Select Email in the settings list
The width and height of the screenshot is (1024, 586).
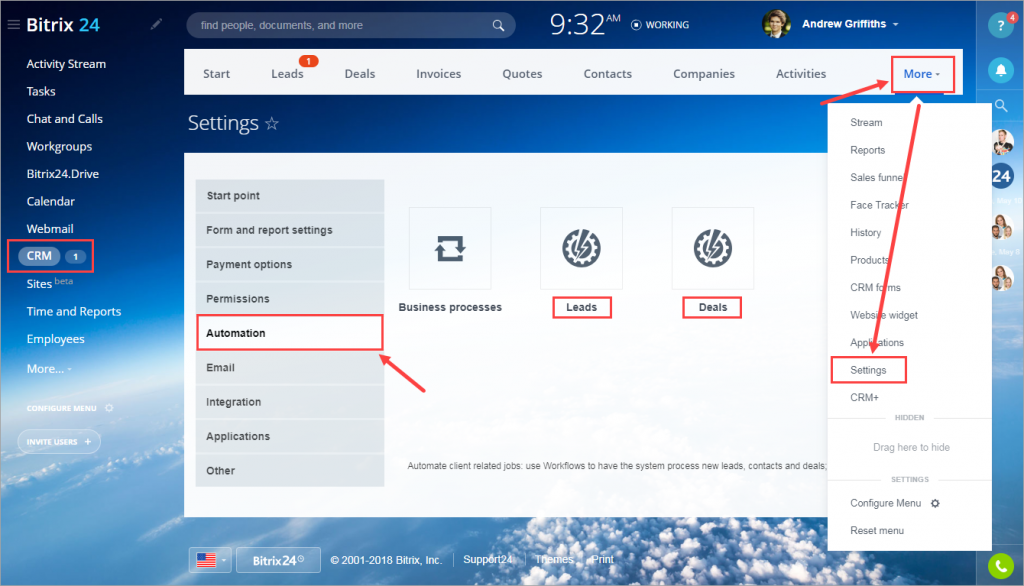pos(290,368)
